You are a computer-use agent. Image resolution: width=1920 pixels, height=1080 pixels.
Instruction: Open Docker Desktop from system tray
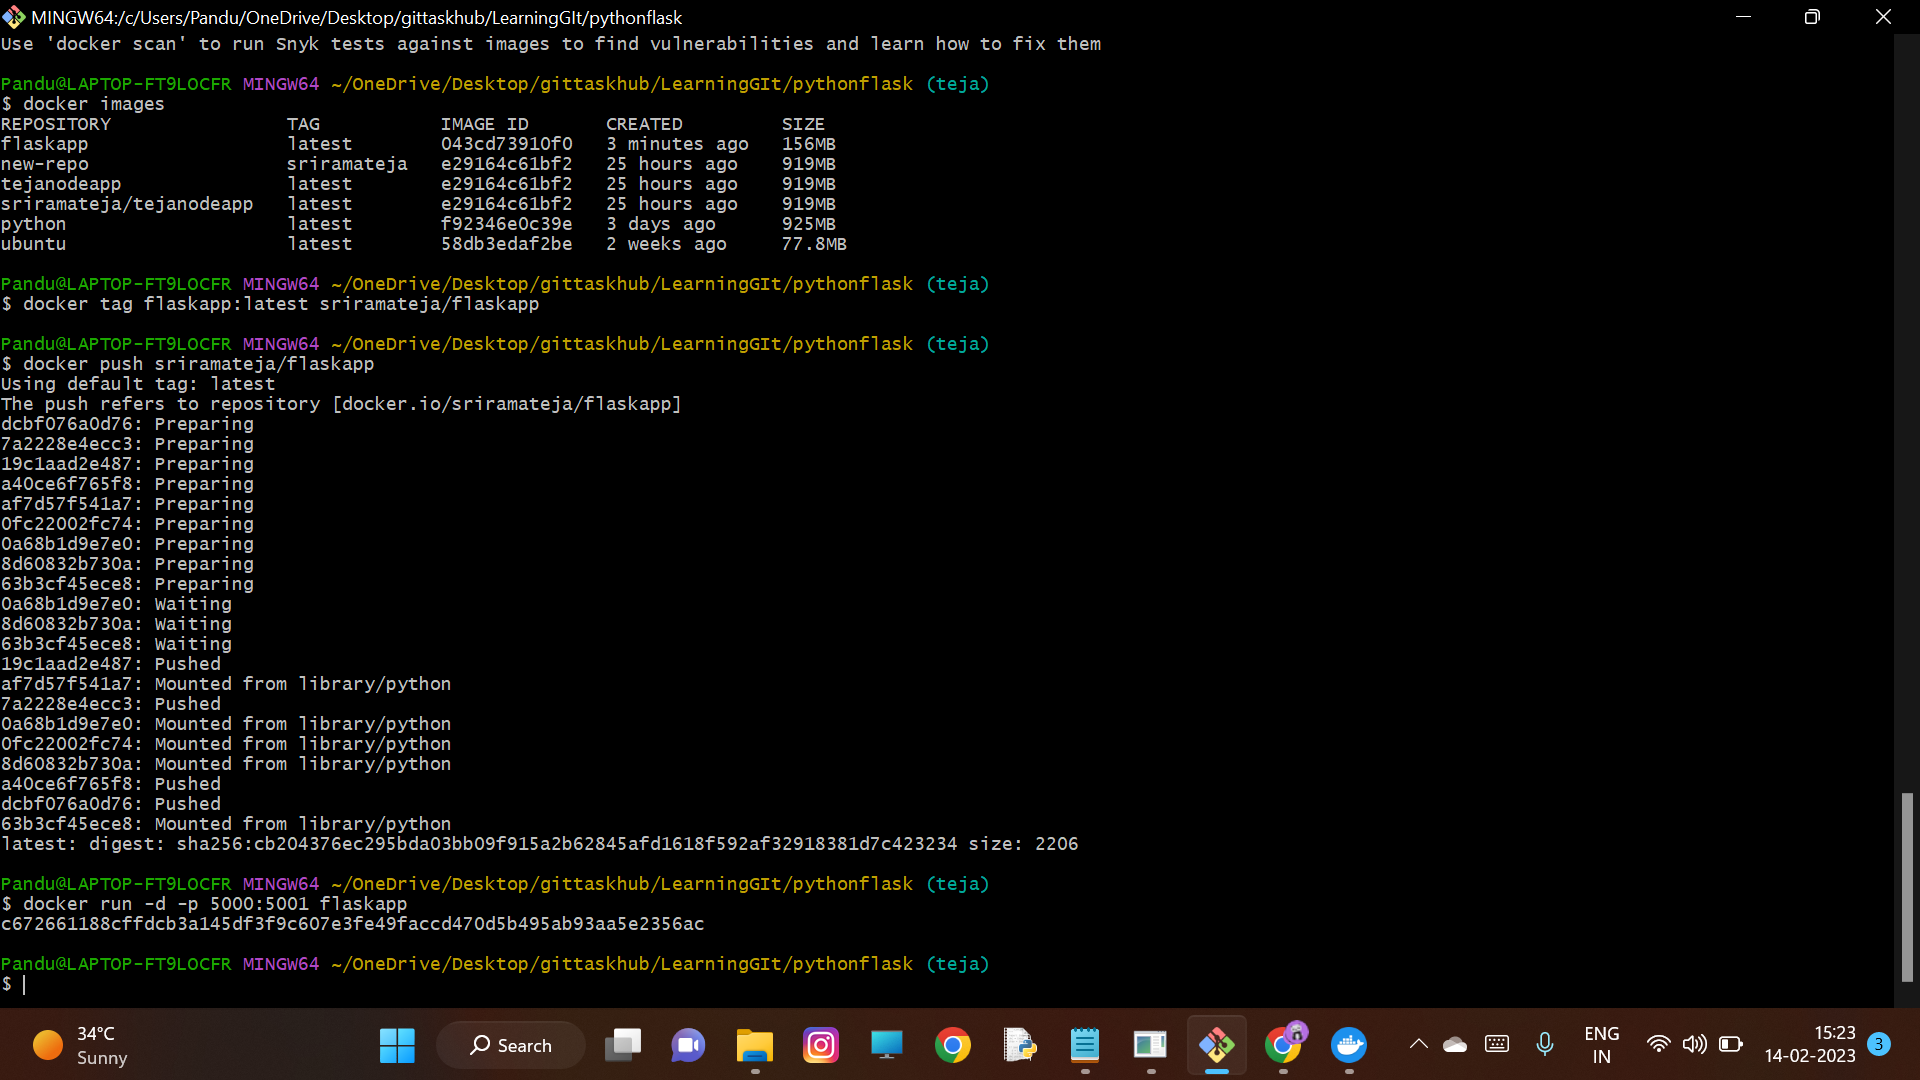[x=1351, y=1046]
